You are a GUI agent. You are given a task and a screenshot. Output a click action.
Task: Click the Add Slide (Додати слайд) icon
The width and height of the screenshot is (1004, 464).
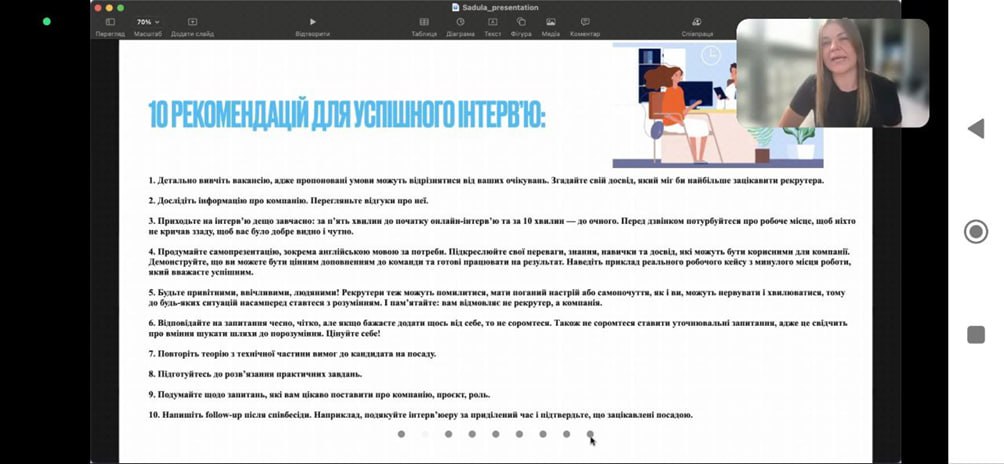point(192,22)
